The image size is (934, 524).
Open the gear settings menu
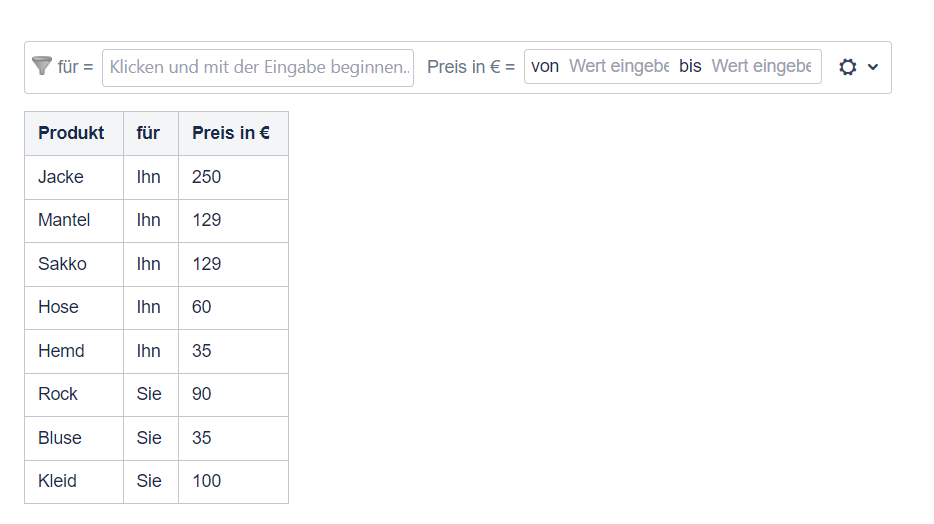tap(848, 67)
